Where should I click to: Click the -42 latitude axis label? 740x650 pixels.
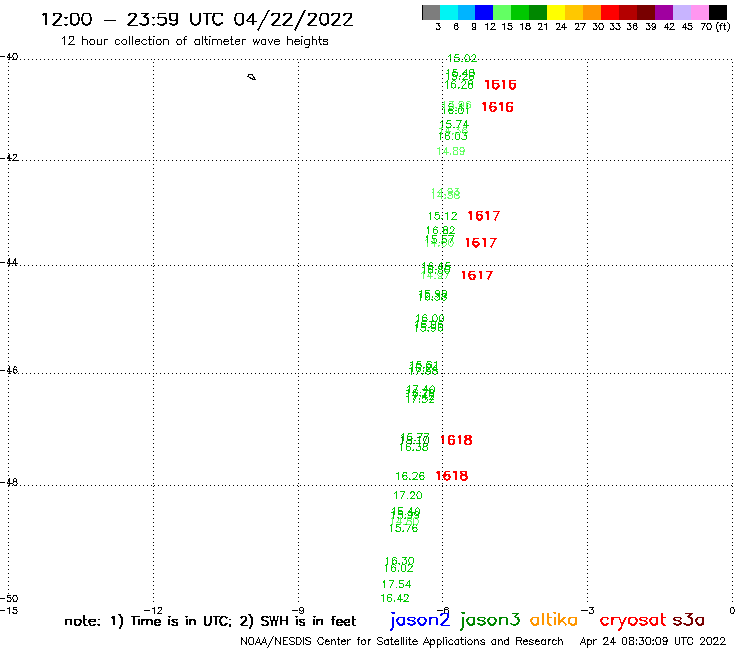coord(9,157)
